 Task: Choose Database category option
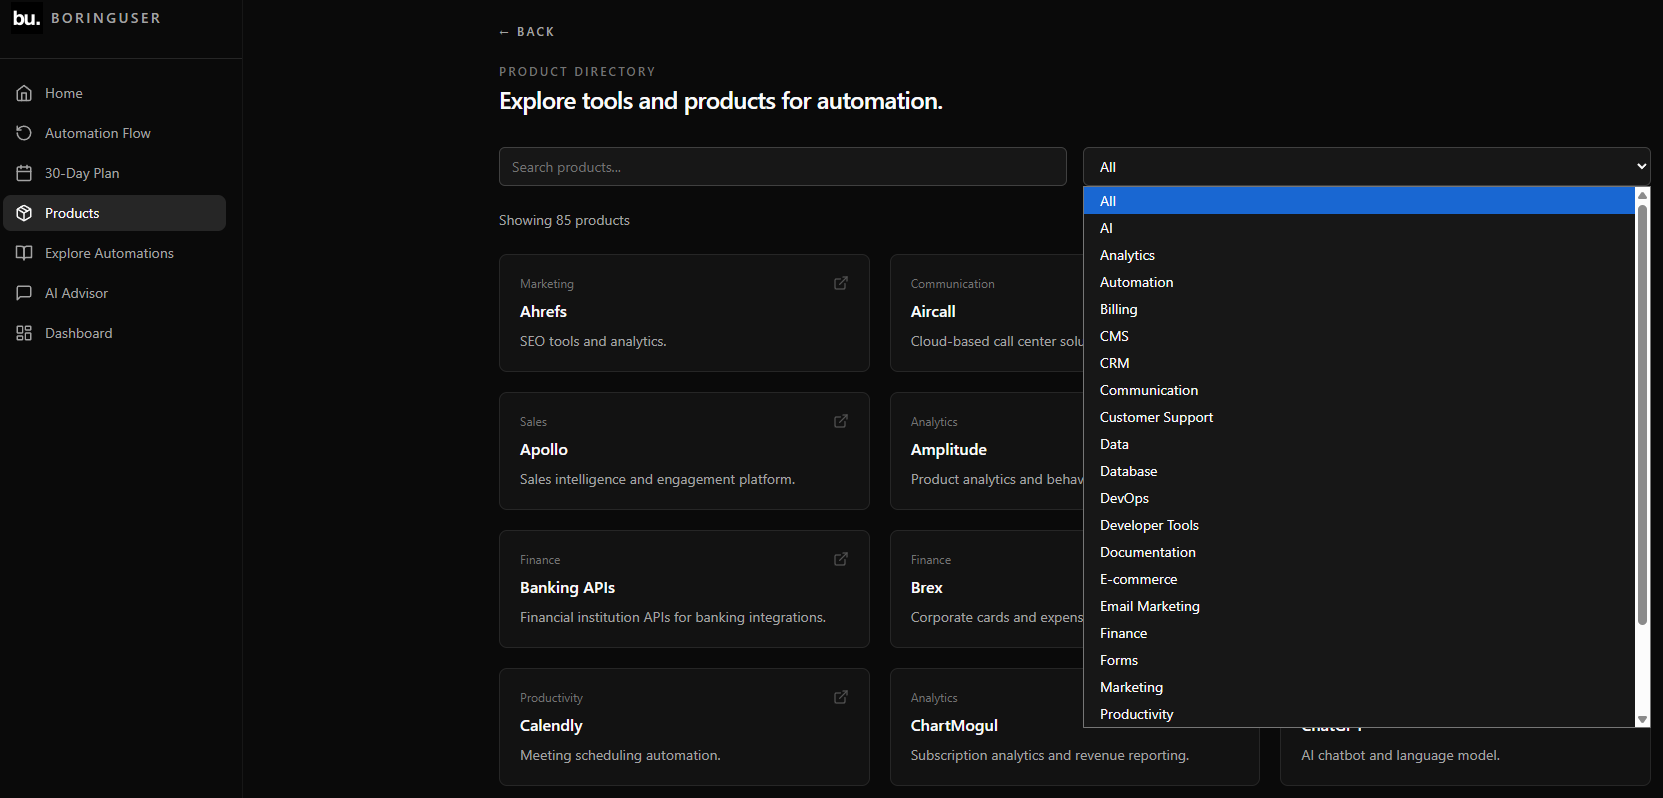[x=1359, y=471]
